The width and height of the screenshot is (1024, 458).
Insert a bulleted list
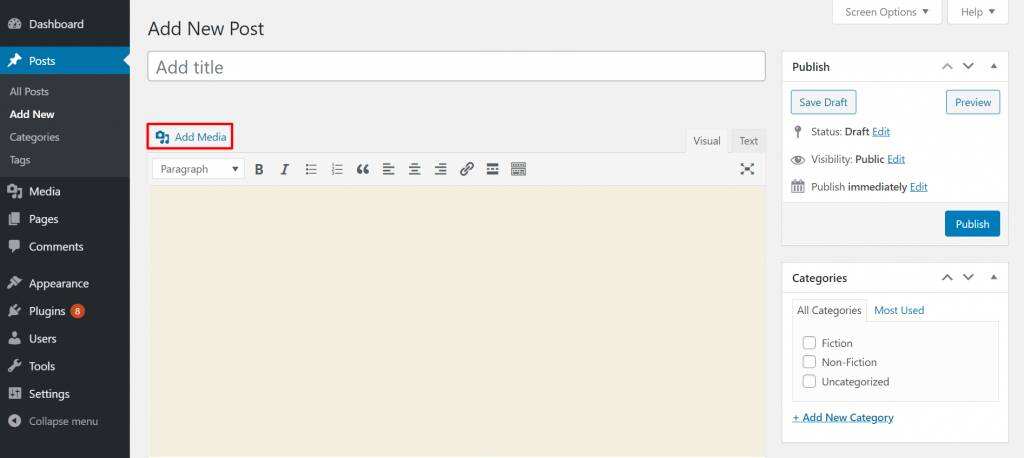(x=312, y=169)
